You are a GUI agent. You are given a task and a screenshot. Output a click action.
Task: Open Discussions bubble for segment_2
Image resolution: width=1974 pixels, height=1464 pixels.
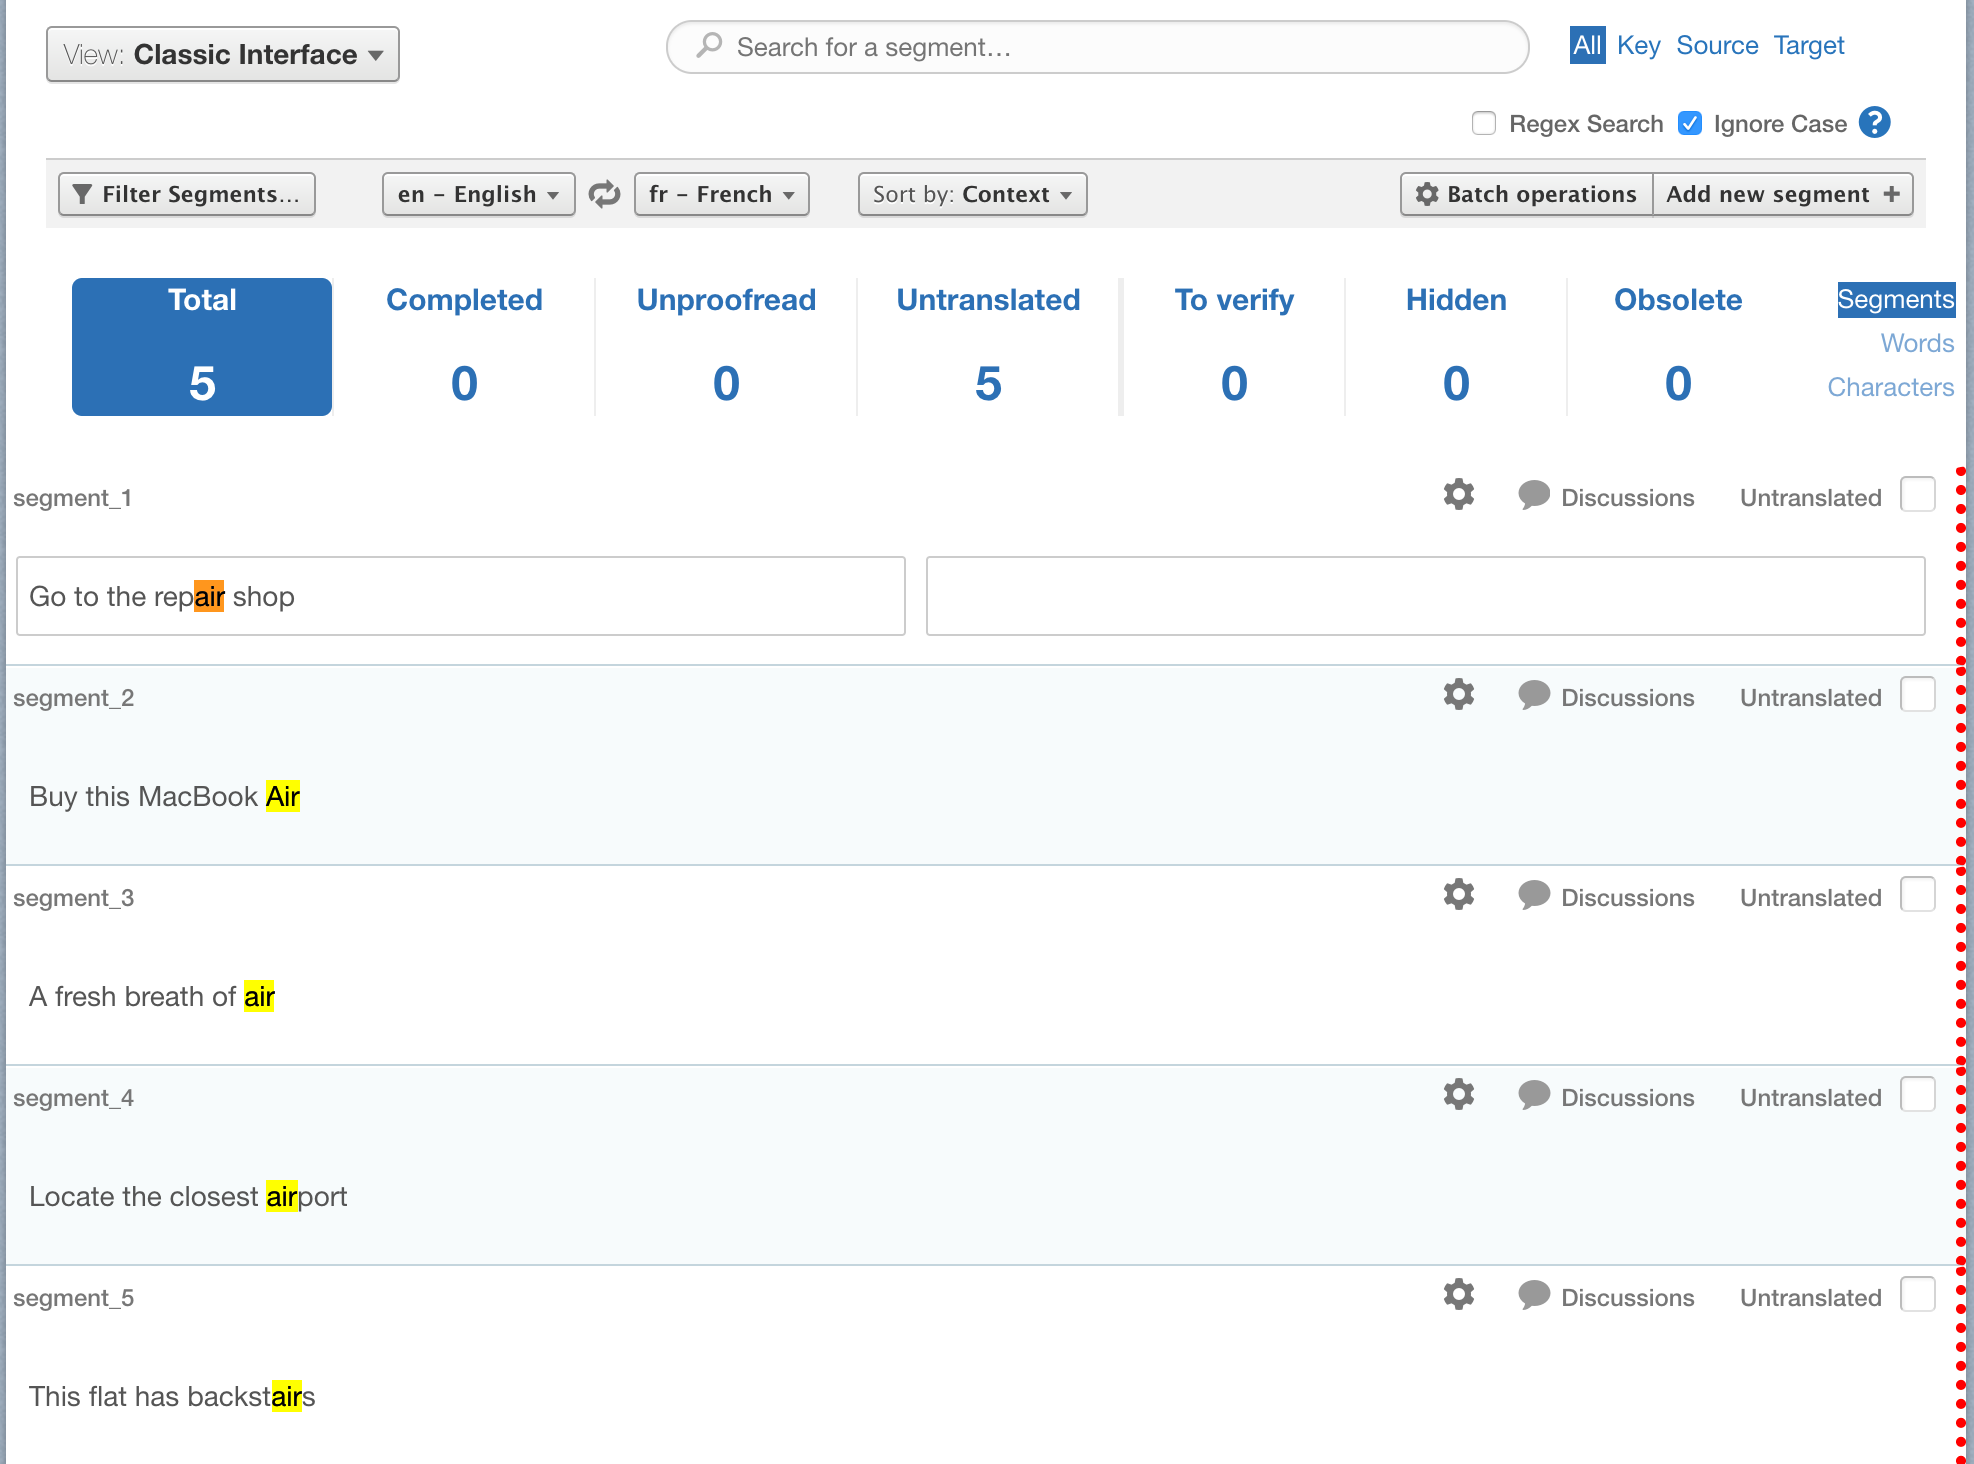click(1533, 696)
